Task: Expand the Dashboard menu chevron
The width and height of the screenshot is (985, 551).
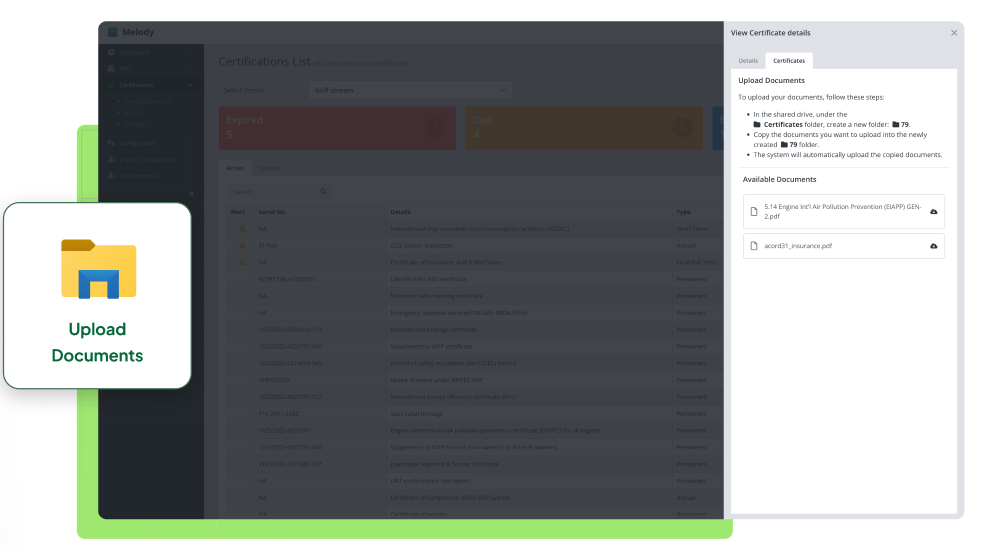Action: pos(190,52)
